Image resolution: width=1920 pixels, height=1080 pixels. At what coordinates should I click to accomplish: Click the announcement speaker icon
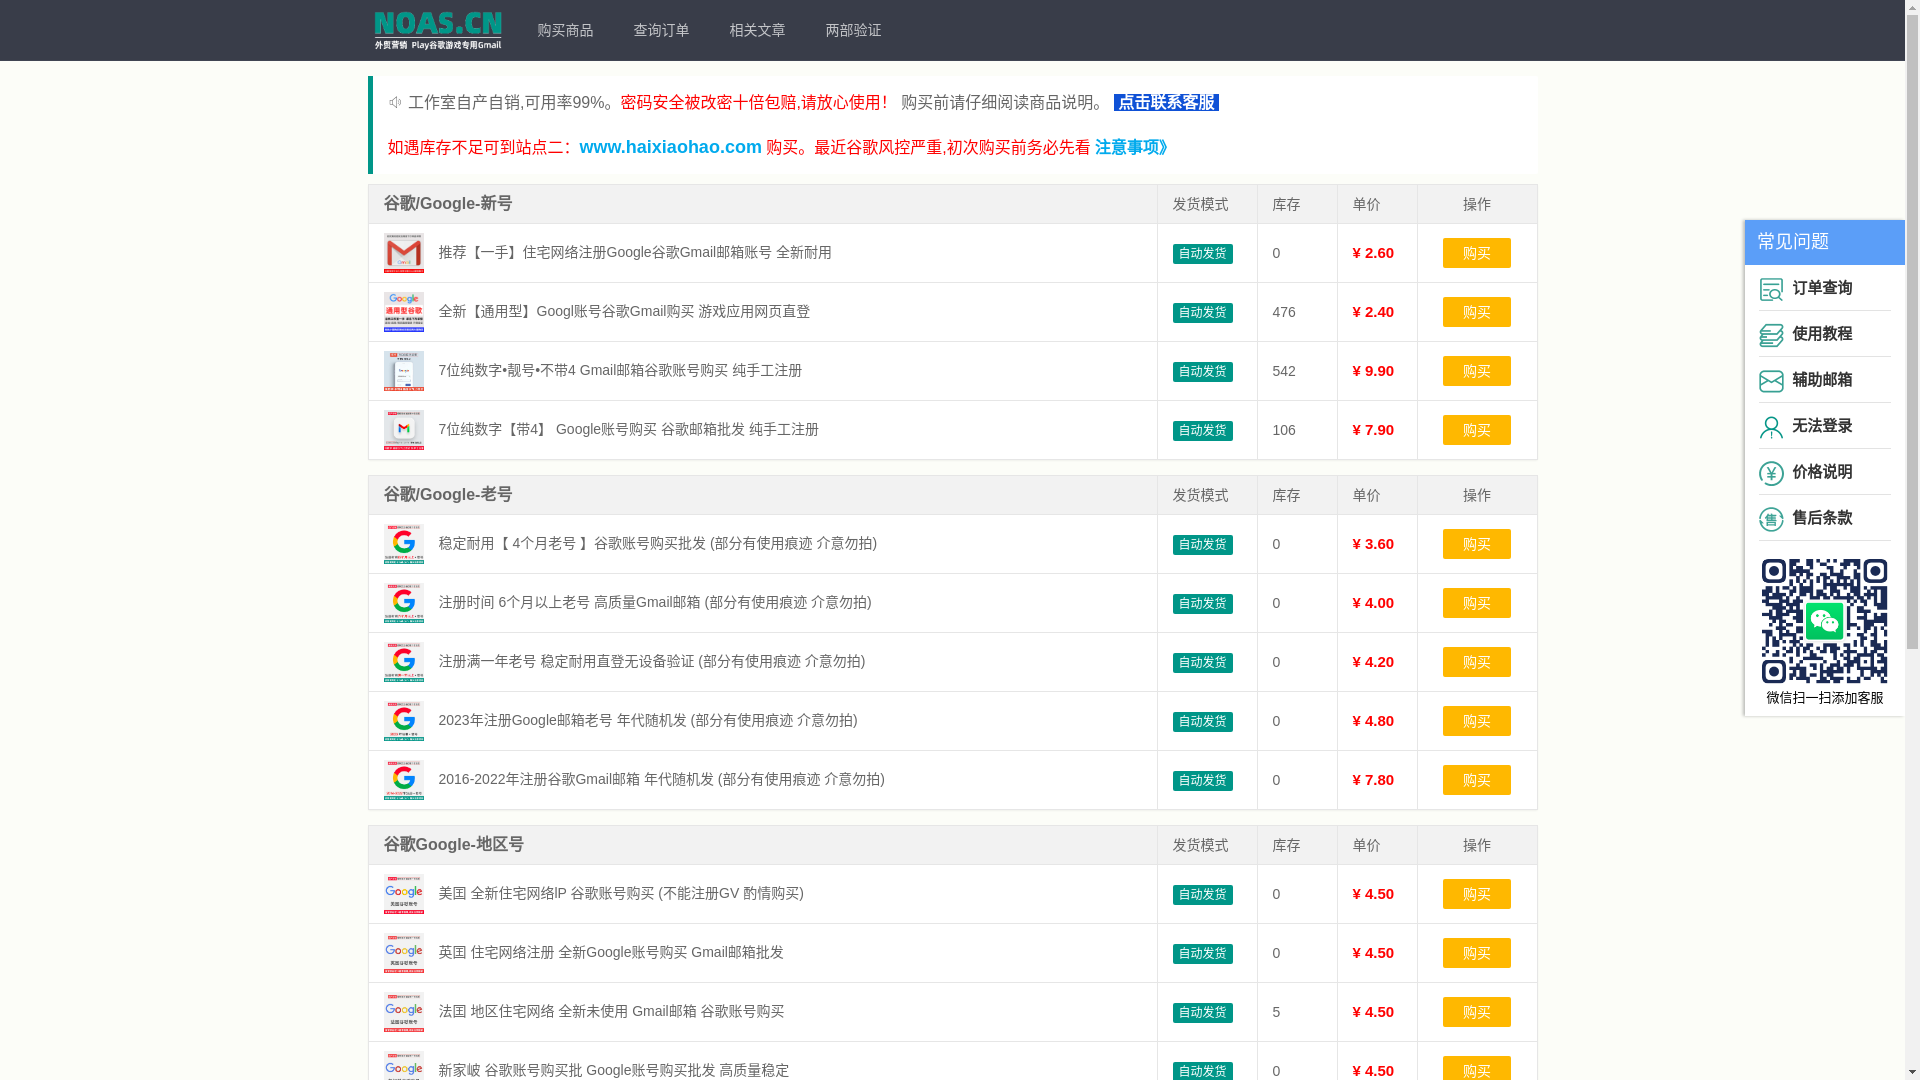coord(395,102)
